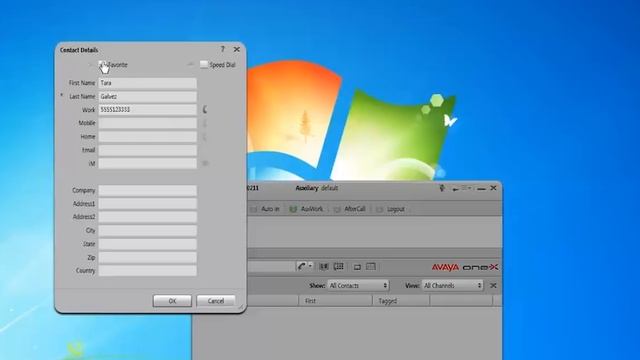Focus the State field
The width and height of the screenshot is (640, 360).
(147, 244)
